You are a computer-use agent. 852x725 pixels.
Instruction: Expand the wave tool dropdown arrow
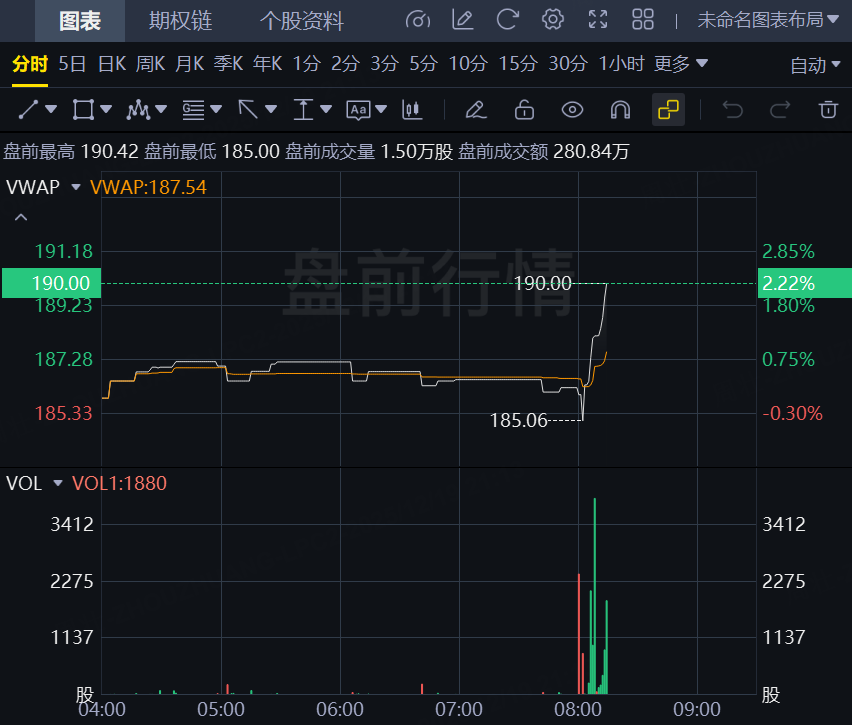pos(161,110)
